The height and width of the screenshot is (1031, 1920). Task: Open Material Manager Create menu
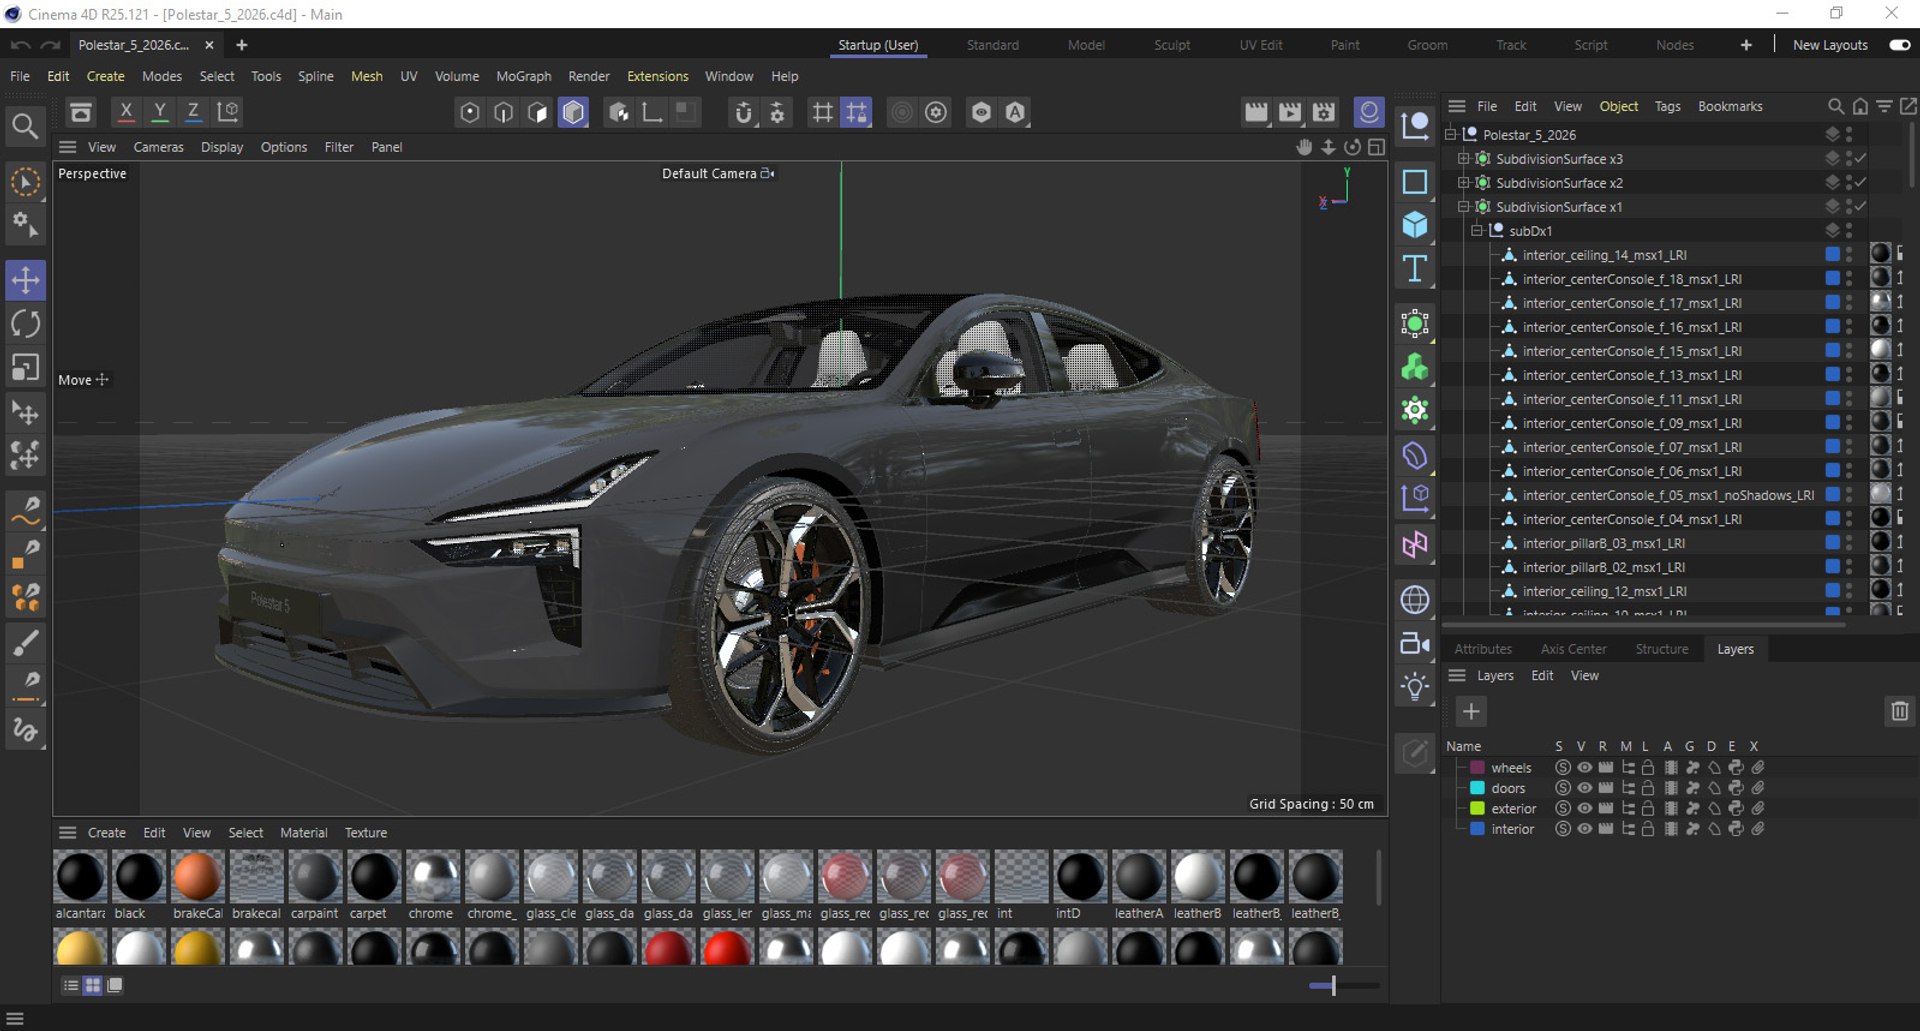tap(106, 833)
